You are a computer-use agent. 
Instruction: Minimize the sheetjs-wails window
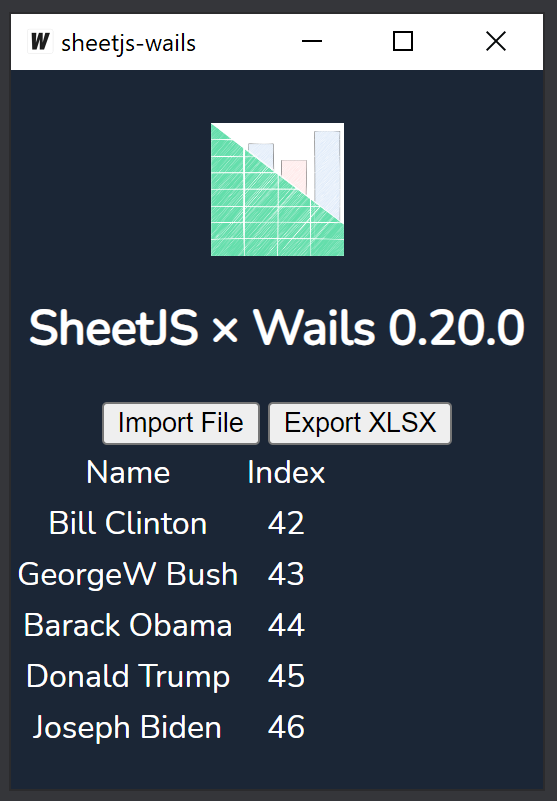tap(312, 42)
